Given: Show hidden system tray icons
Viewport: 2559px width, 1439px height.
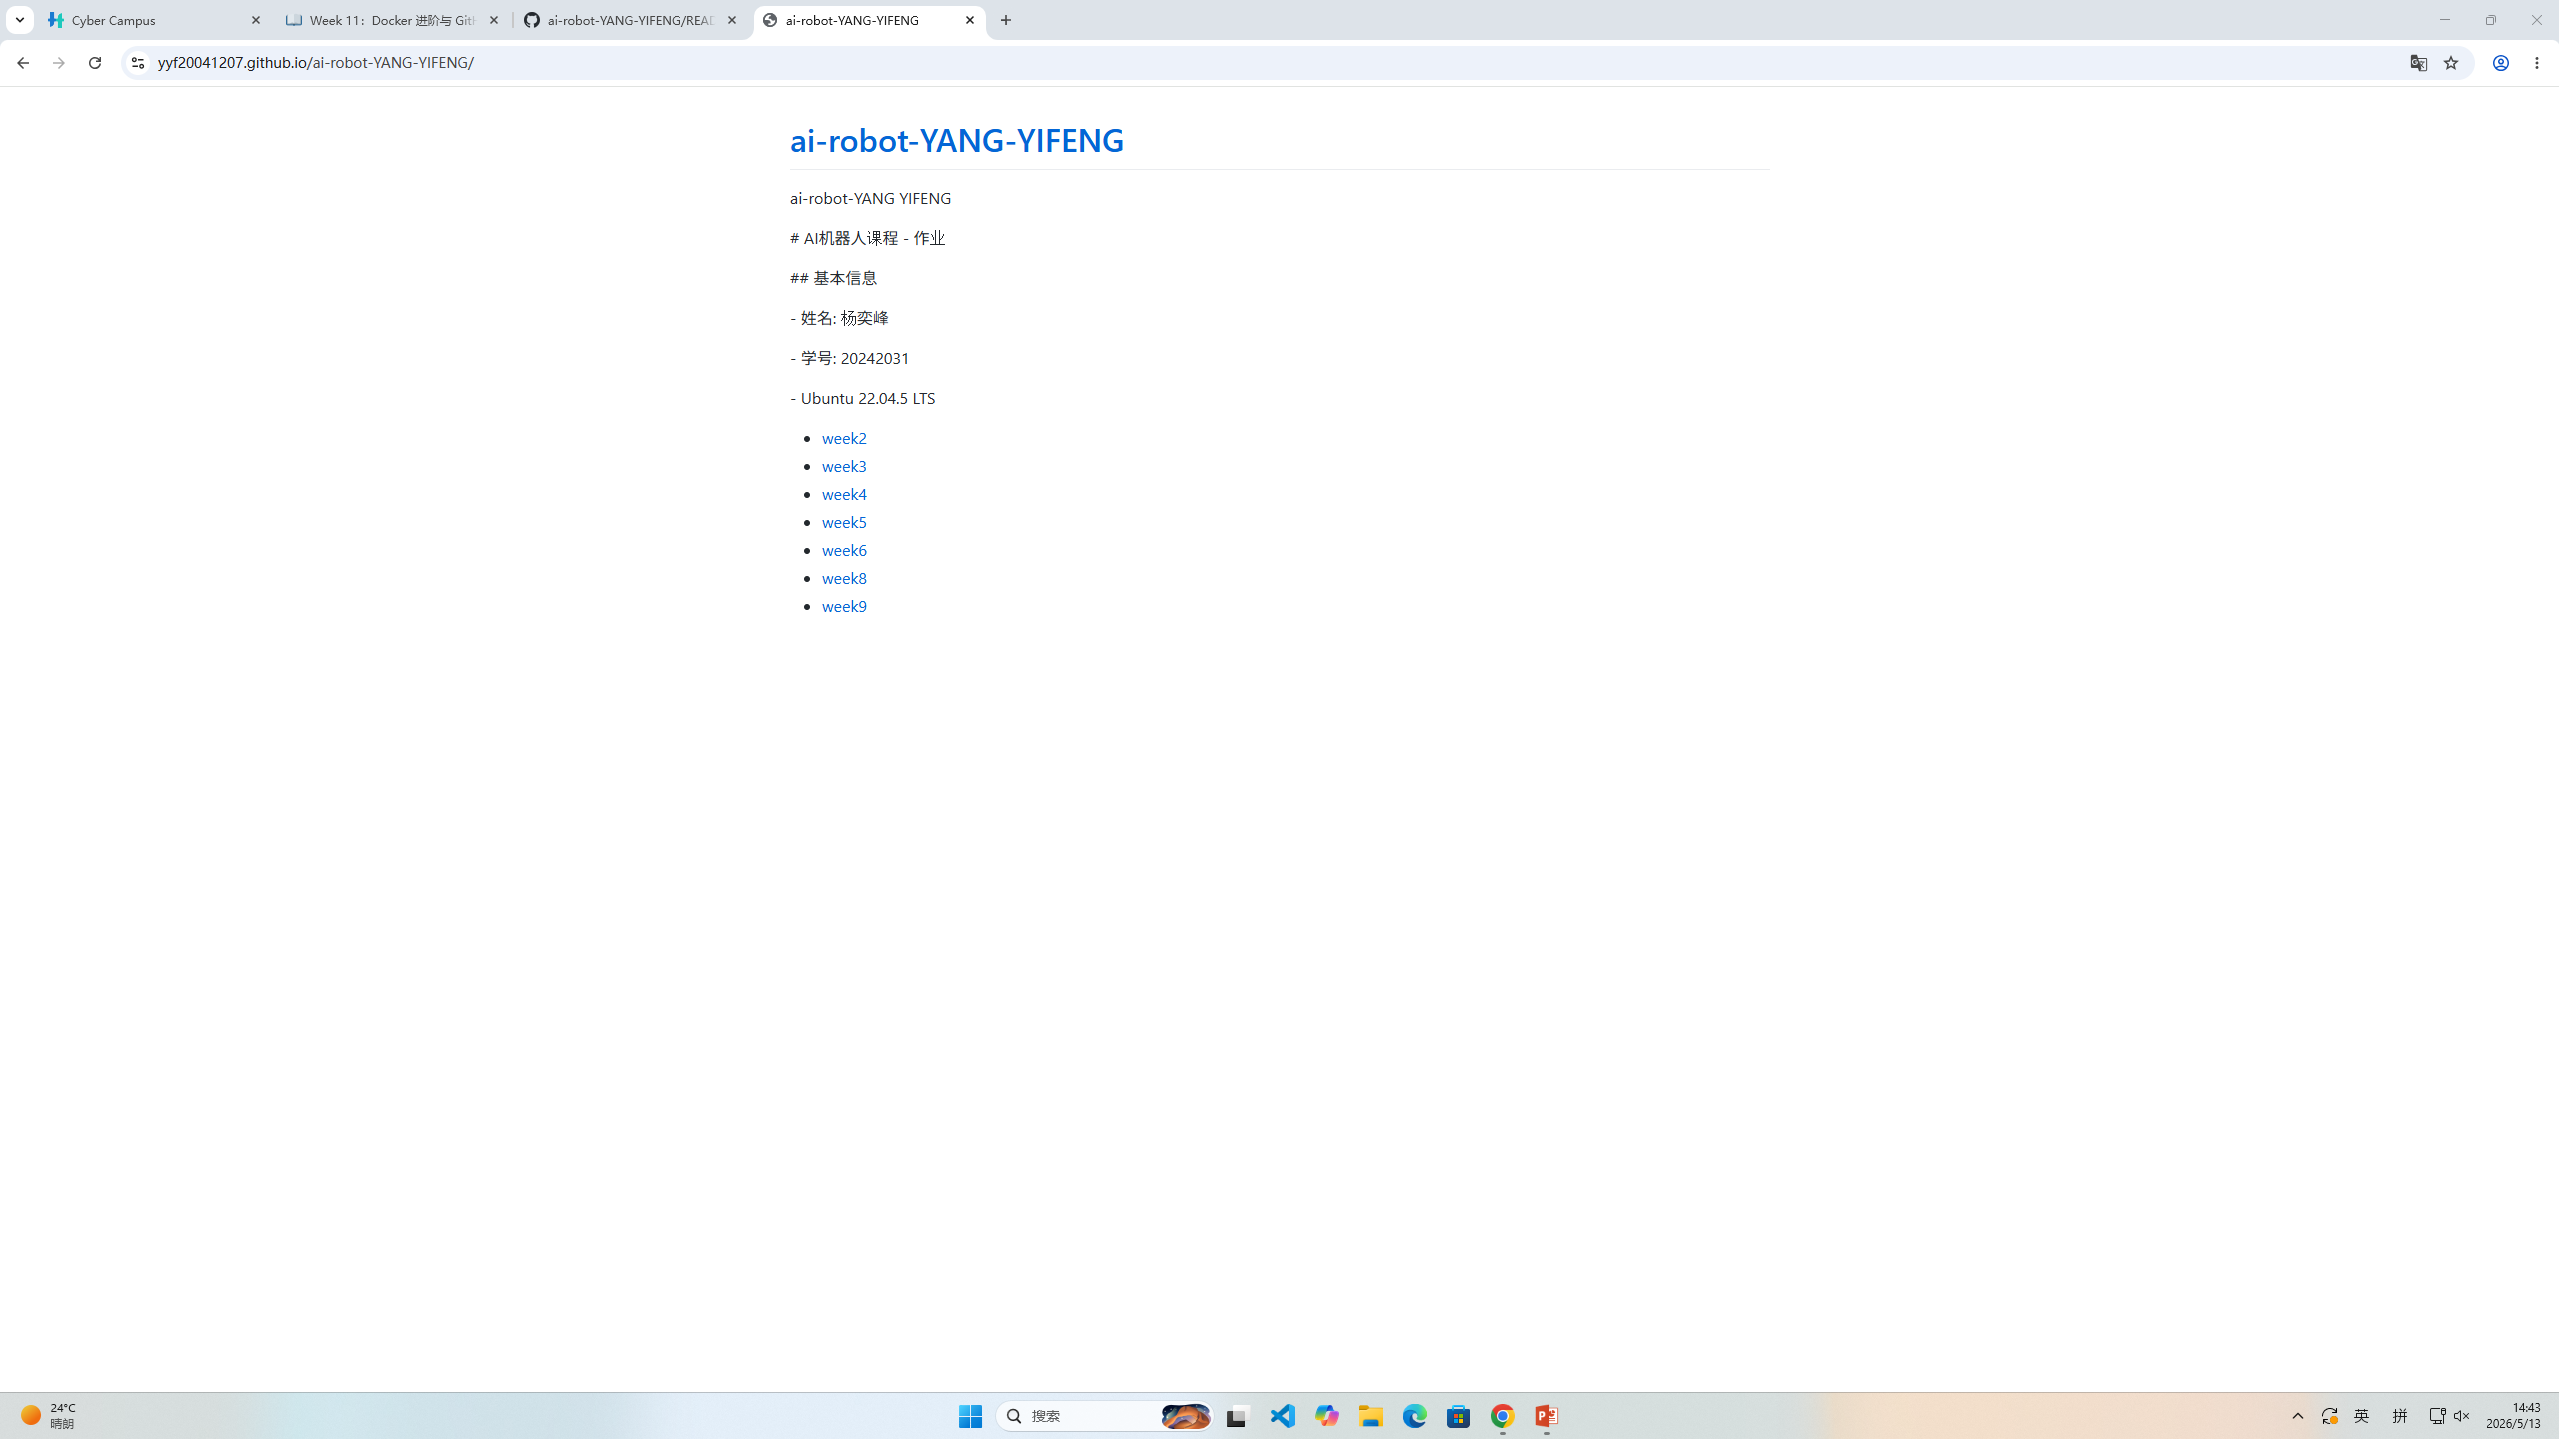Looking at the screenshot, I should (2297, 1416).
